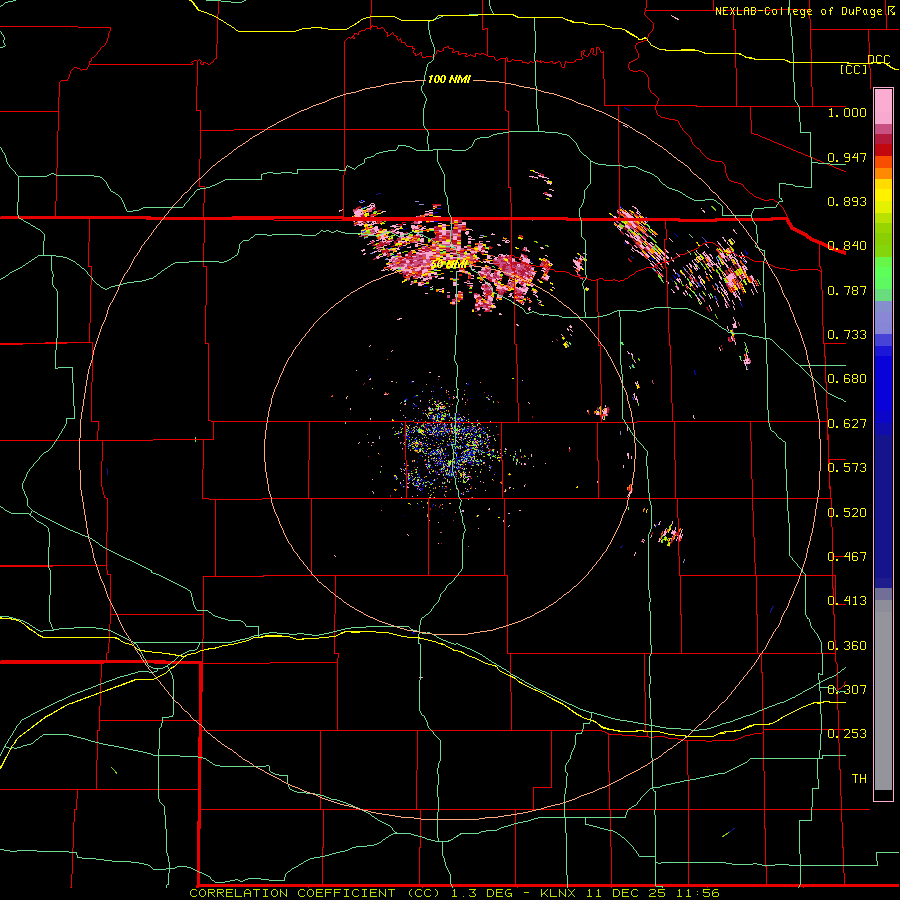Click the 0.893 scale label
Image resolution: width=900 pixels, height=900 pixels.
(x=847, y=201)
